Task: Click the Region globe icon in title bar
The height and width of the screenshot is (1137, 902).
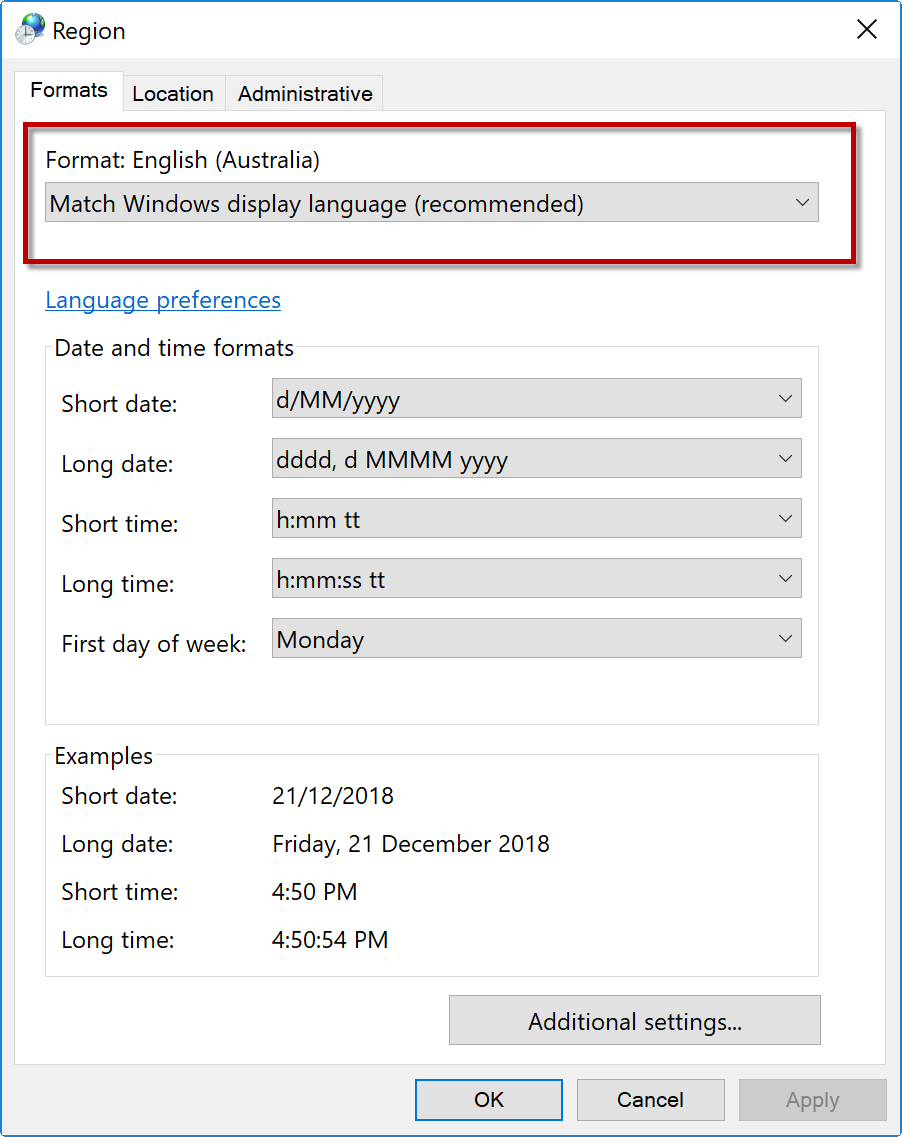Action: 30,30
